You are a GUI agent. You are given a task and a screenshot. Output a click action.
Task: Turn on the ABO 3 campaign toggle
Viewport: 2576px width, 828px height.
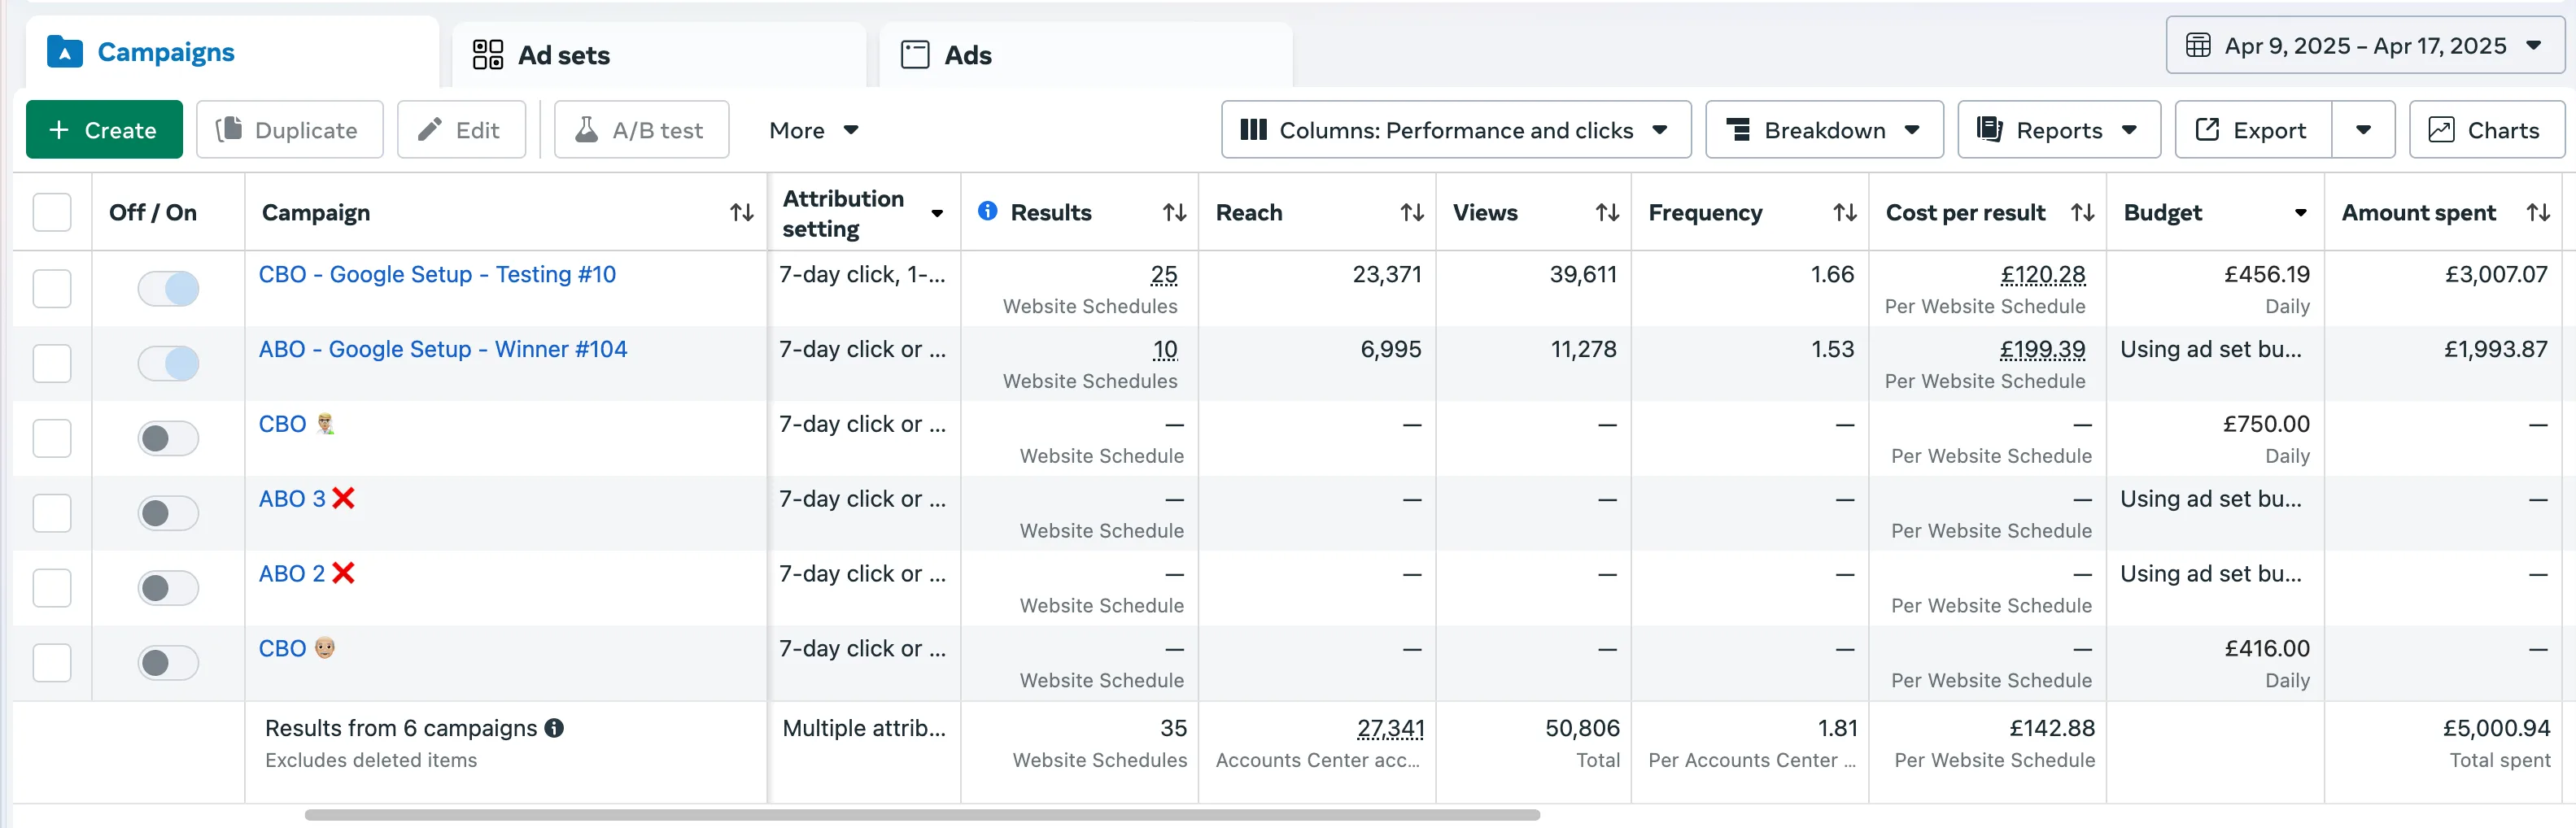click(168, 513)
